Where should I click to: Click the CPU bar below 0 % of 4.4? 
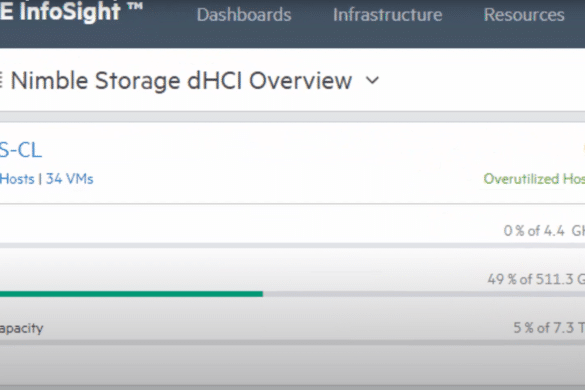(x=292, y=246)
